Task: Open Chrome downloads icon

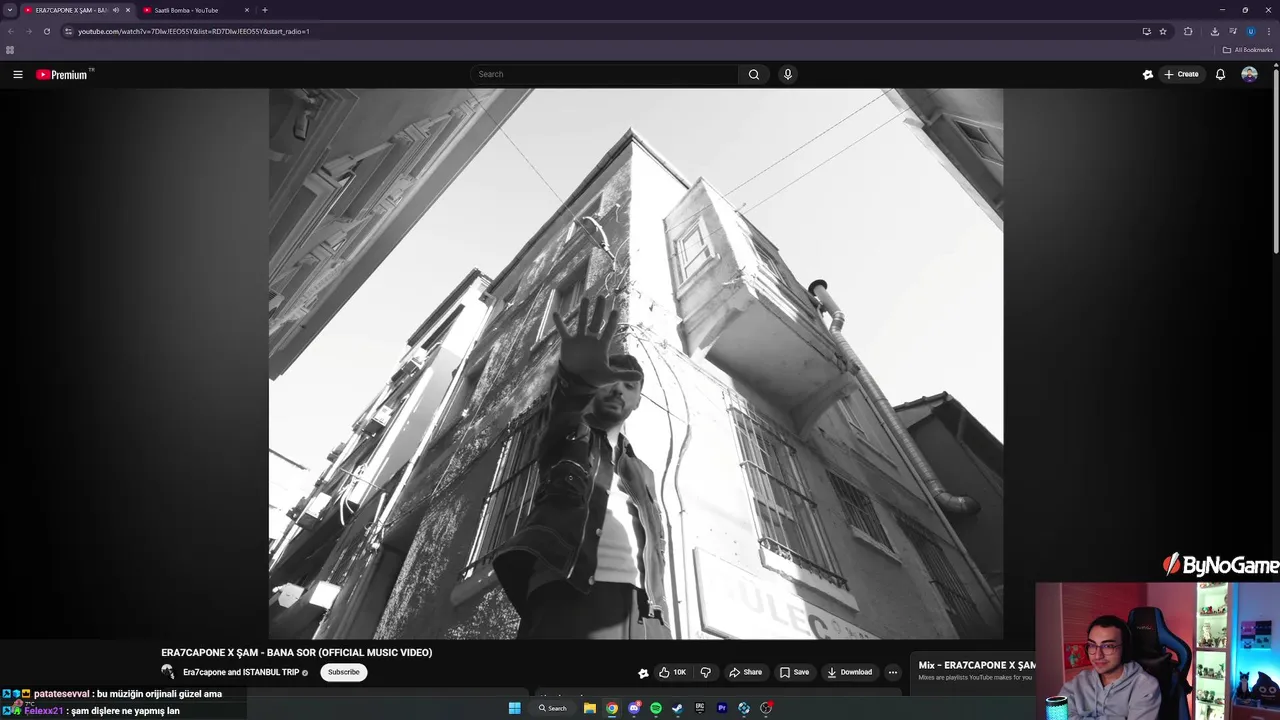Action: pos(1215,31)
